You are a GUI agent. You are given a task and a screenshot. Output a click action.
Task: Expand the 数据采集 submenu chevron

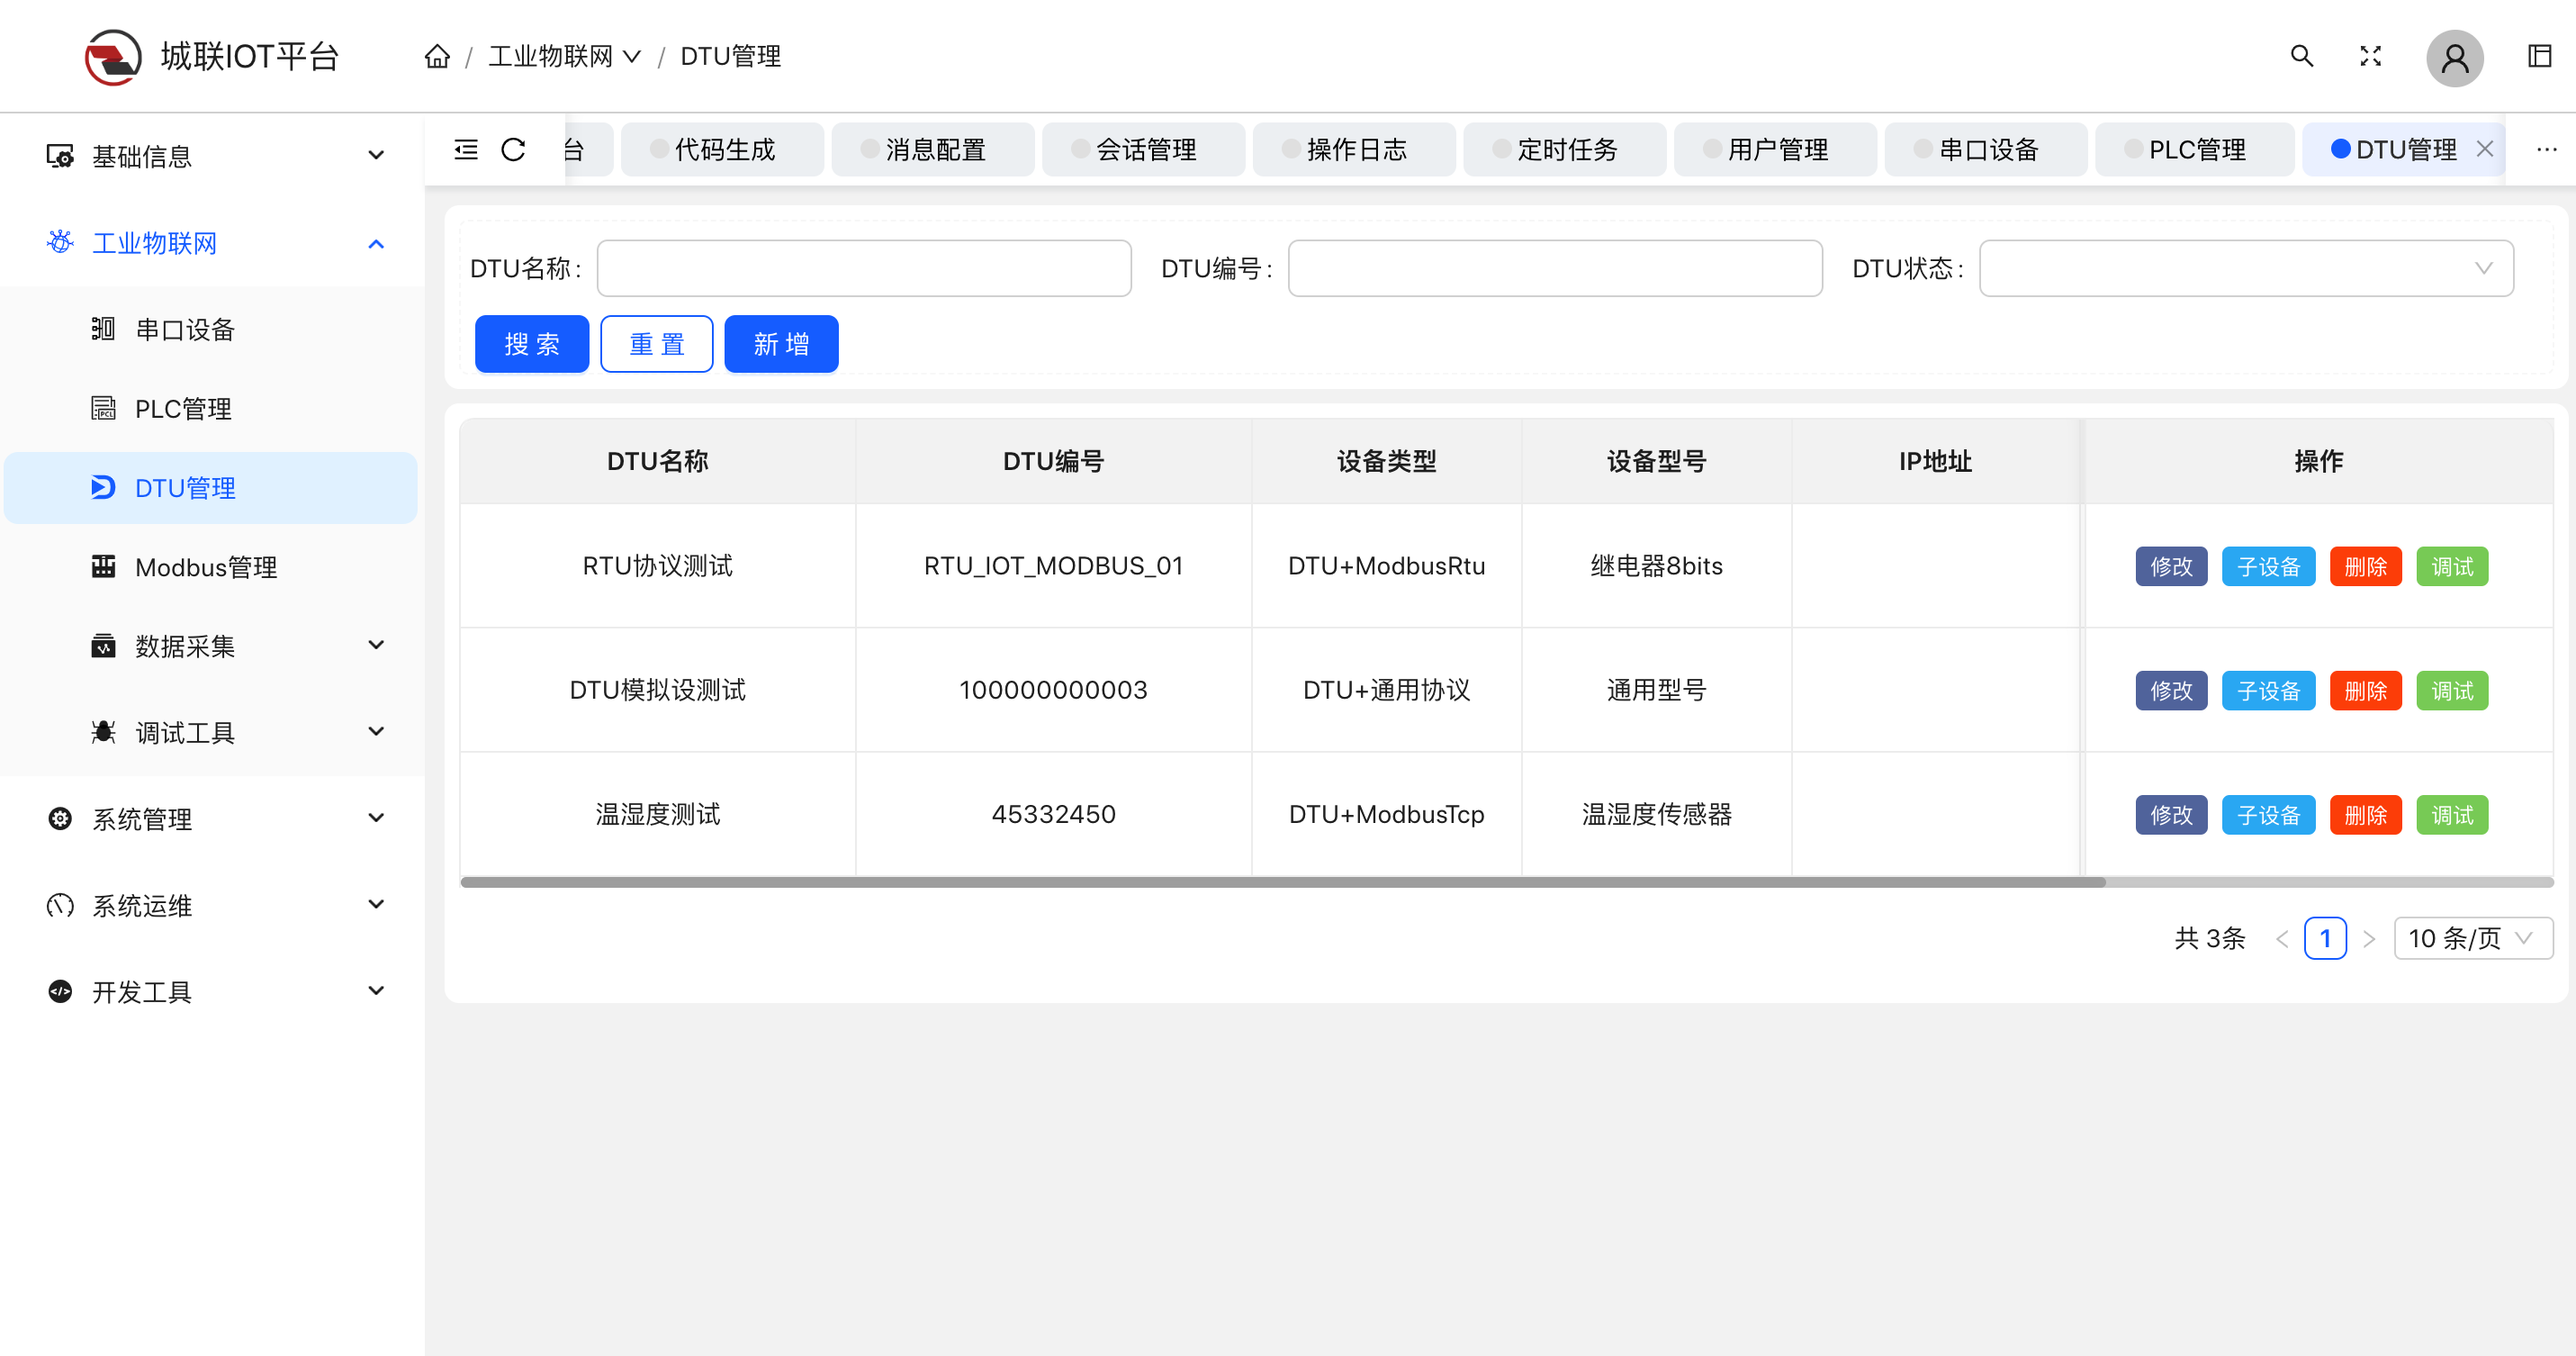coord(376,645)
